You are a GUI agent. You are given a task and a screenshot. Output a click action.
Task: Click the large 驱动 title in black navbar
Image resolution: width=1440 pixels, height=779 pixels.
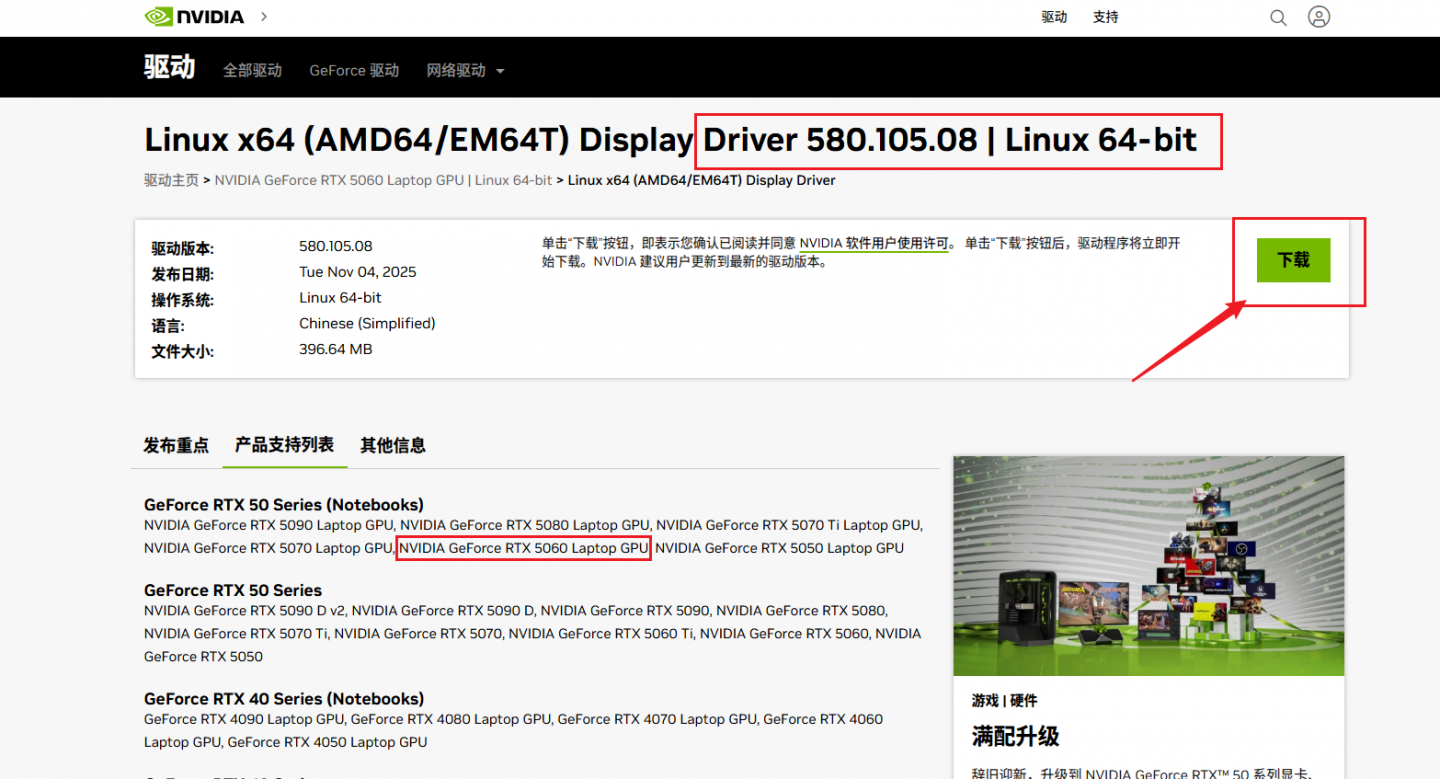(x=169, y=68)
